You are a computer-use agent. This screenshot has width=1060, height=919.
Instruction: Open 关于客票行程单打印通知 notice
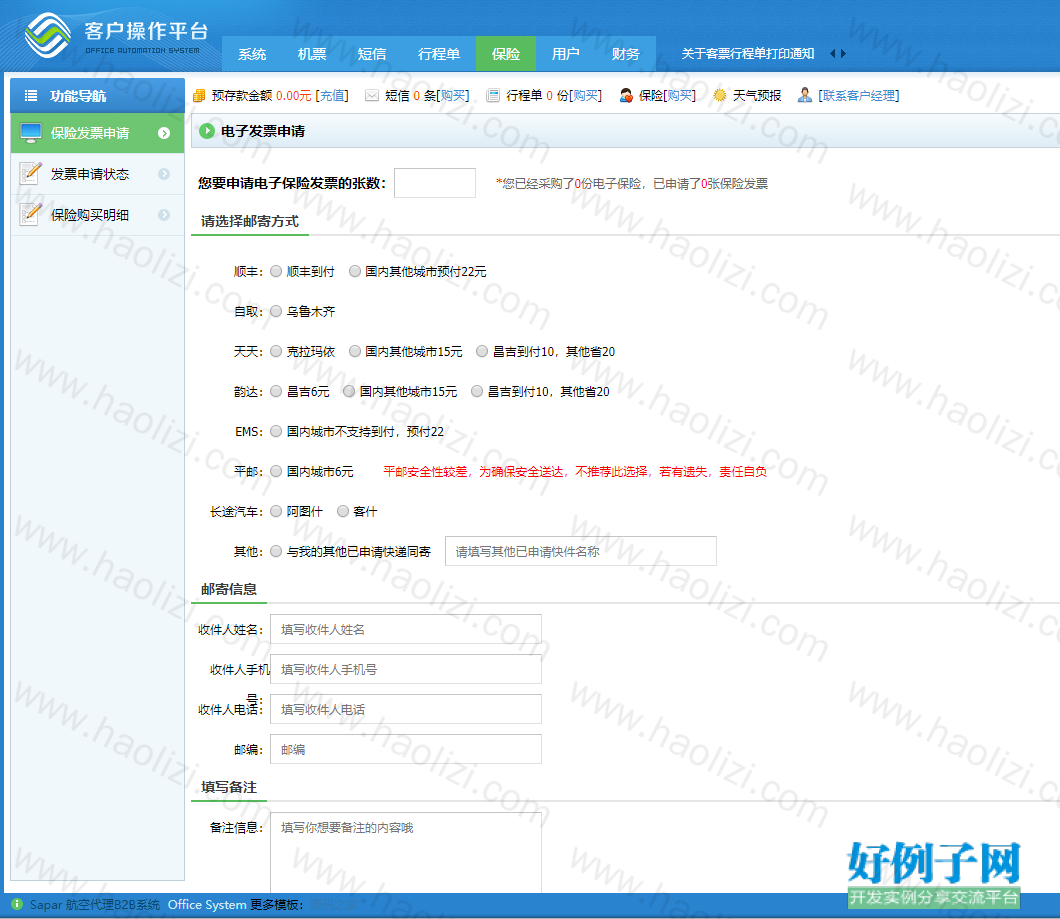[x=748, y=53]
